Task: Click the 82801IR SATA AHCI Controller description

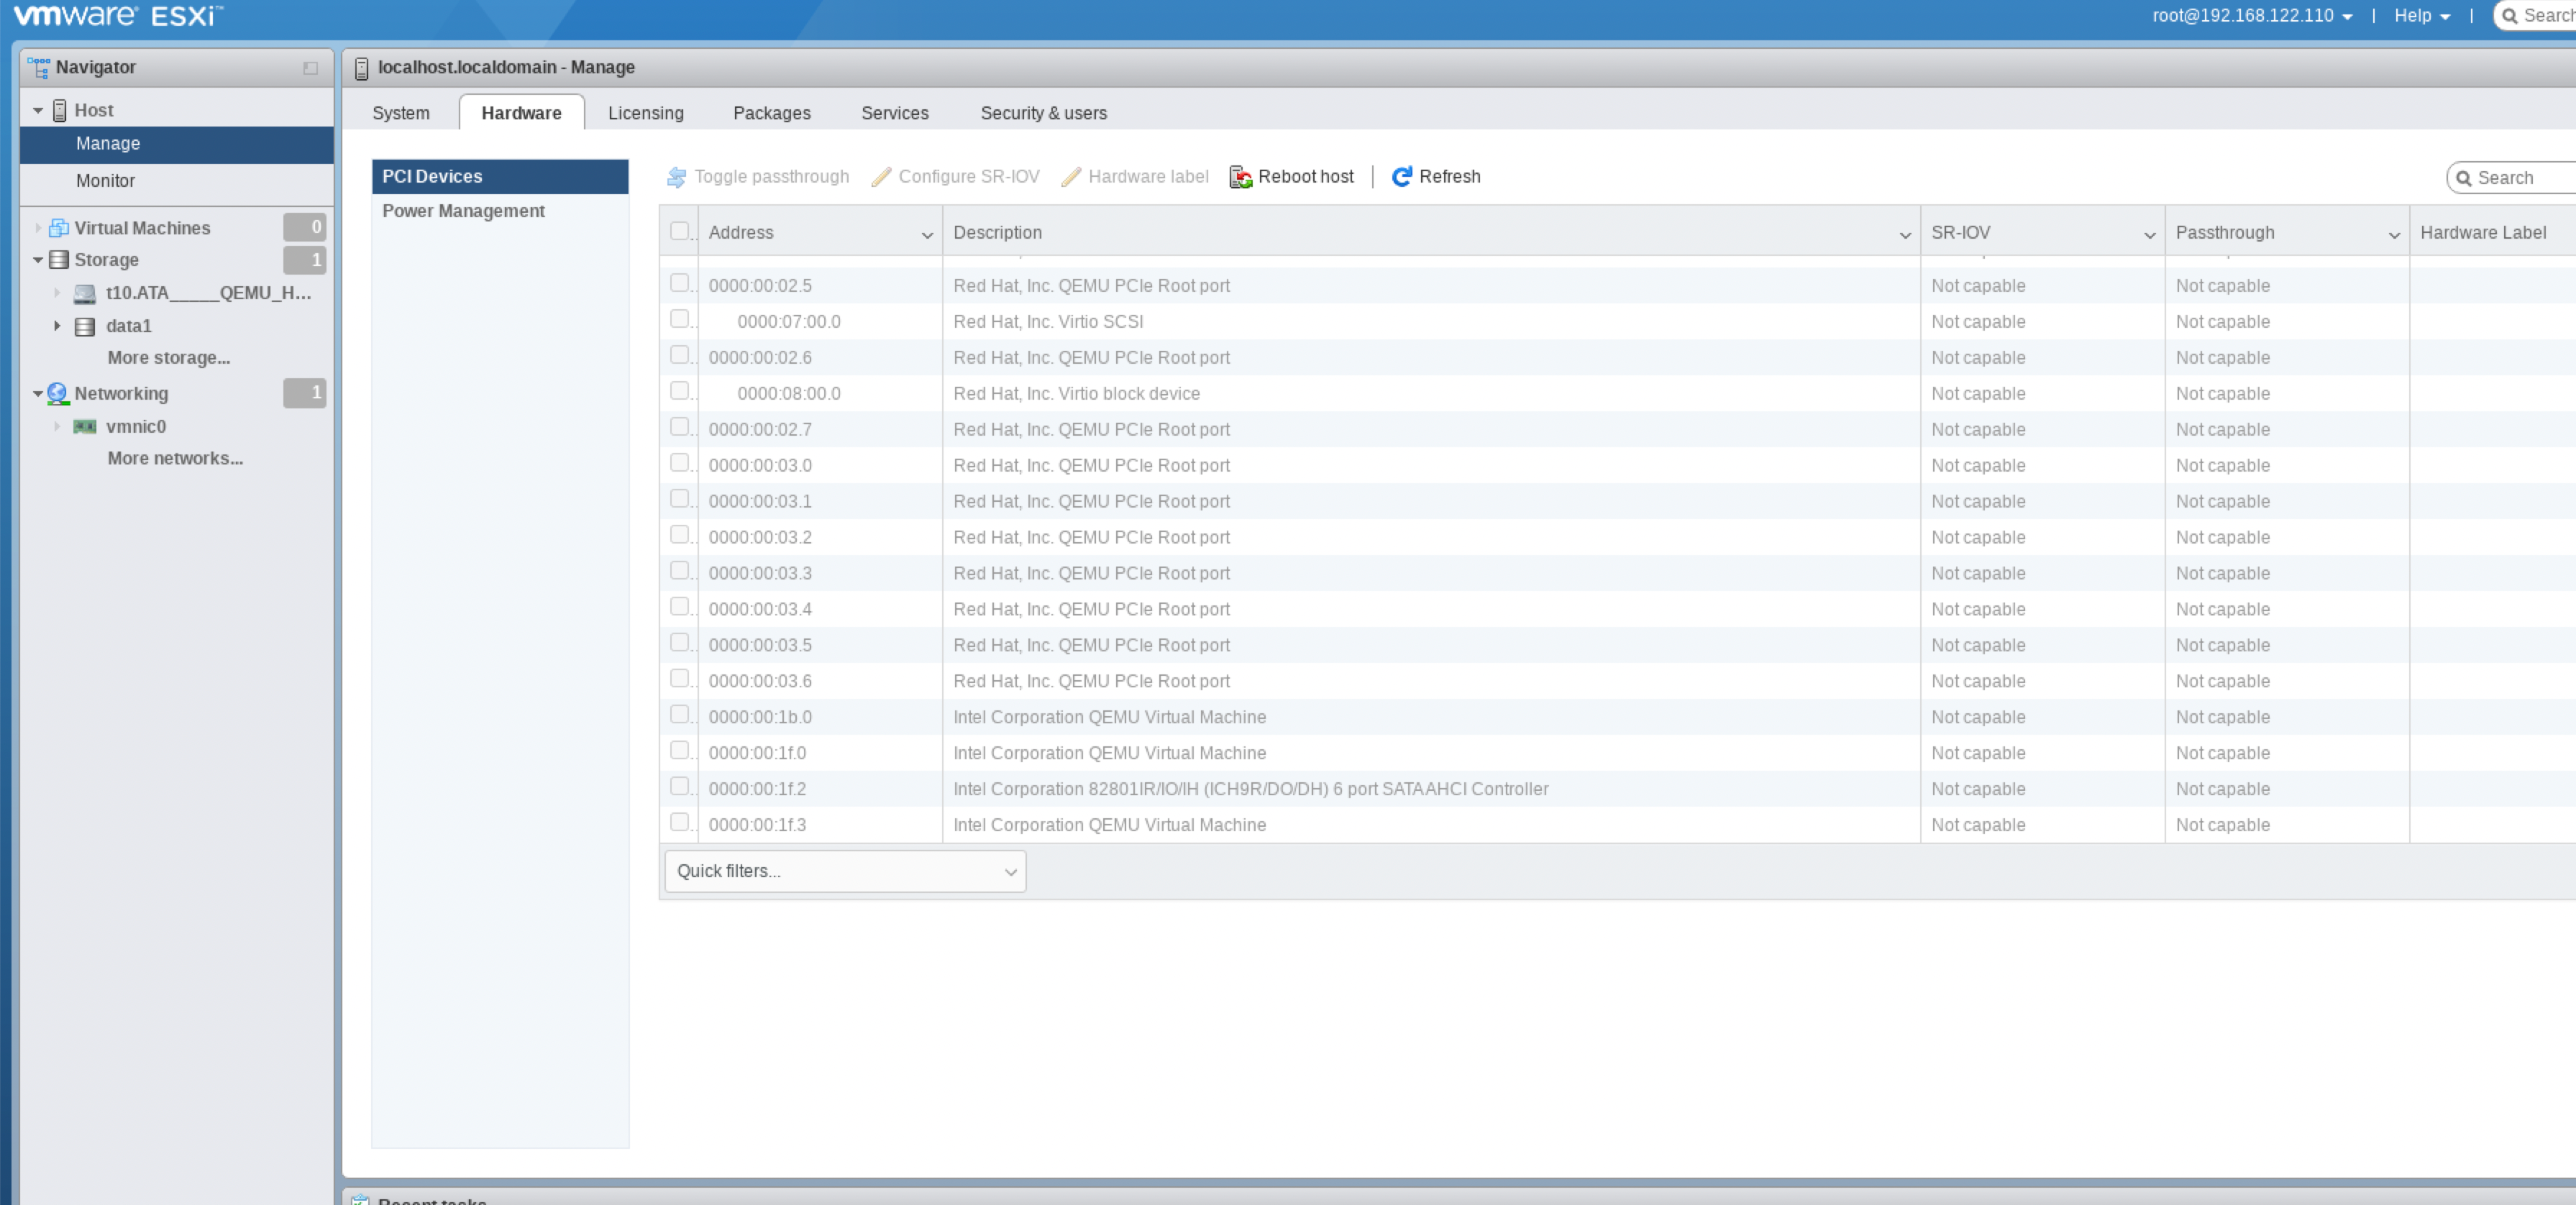Action: tap(1251, 789)
